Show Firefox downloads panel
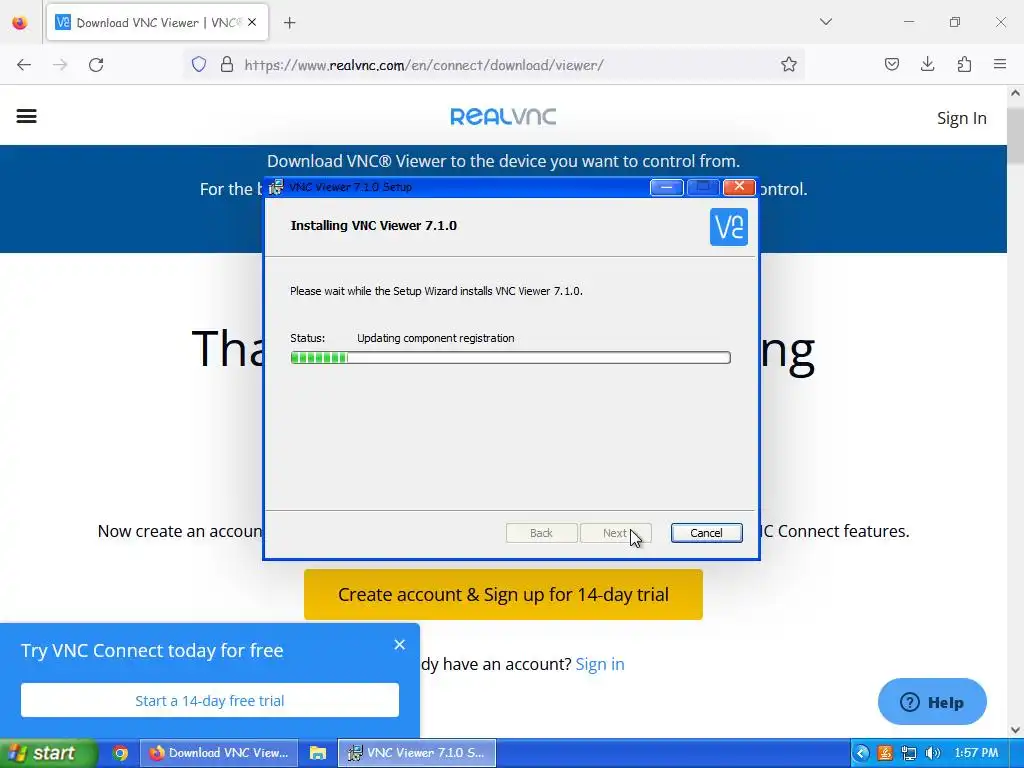The height and width of the screenshot is (768, 1024). (x=927, y=64)
